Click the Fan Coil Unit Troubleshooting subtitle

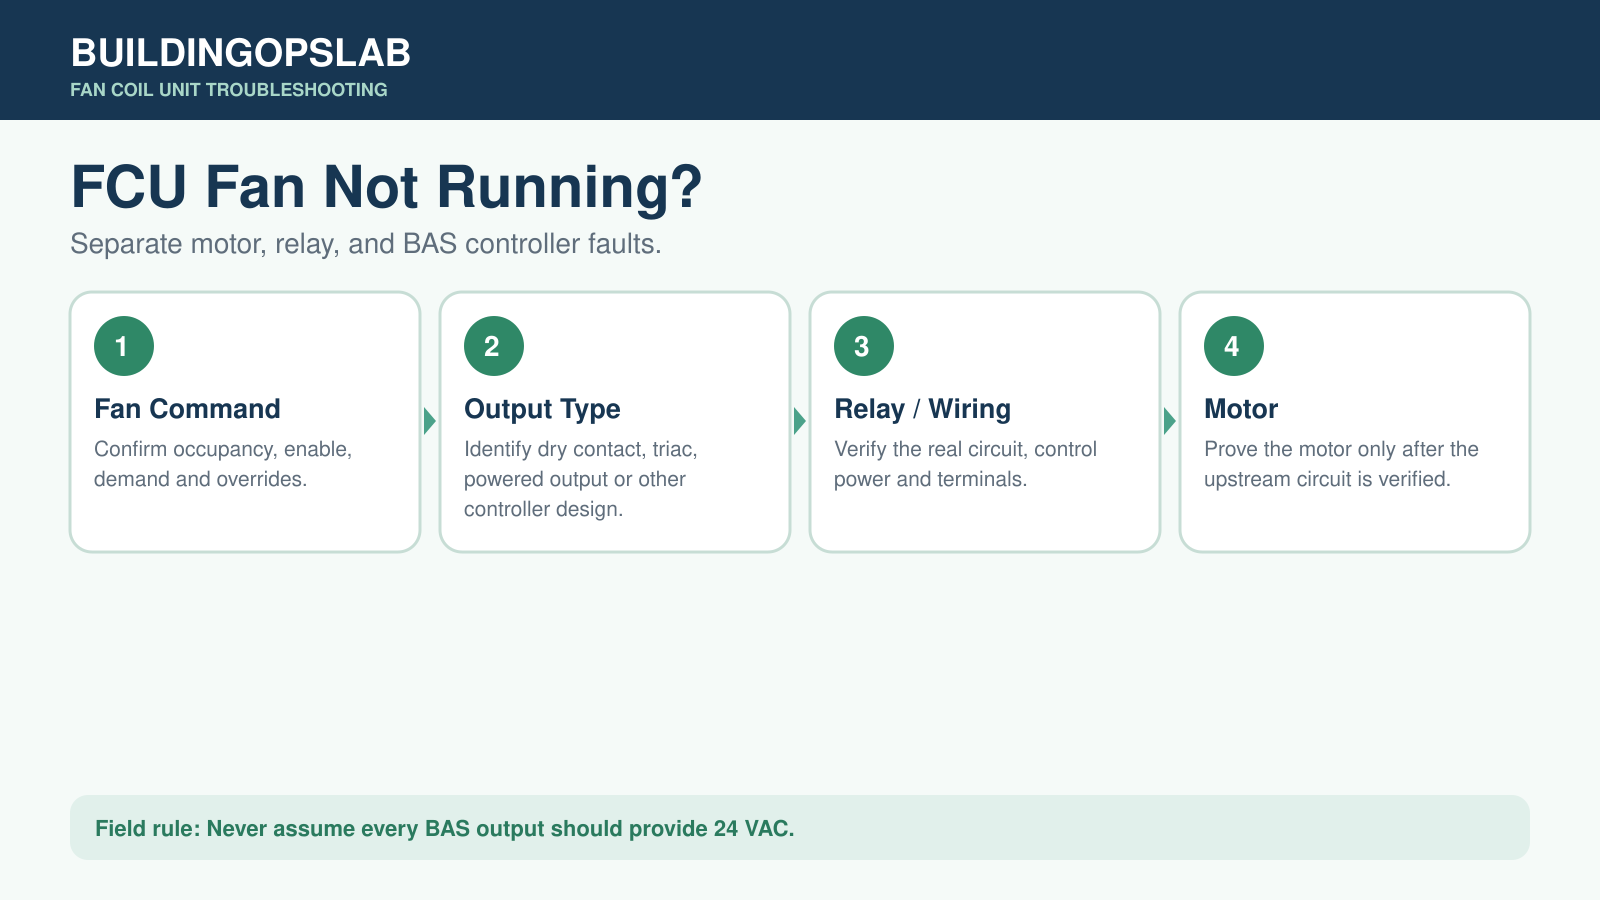click(x=229, y=90)
